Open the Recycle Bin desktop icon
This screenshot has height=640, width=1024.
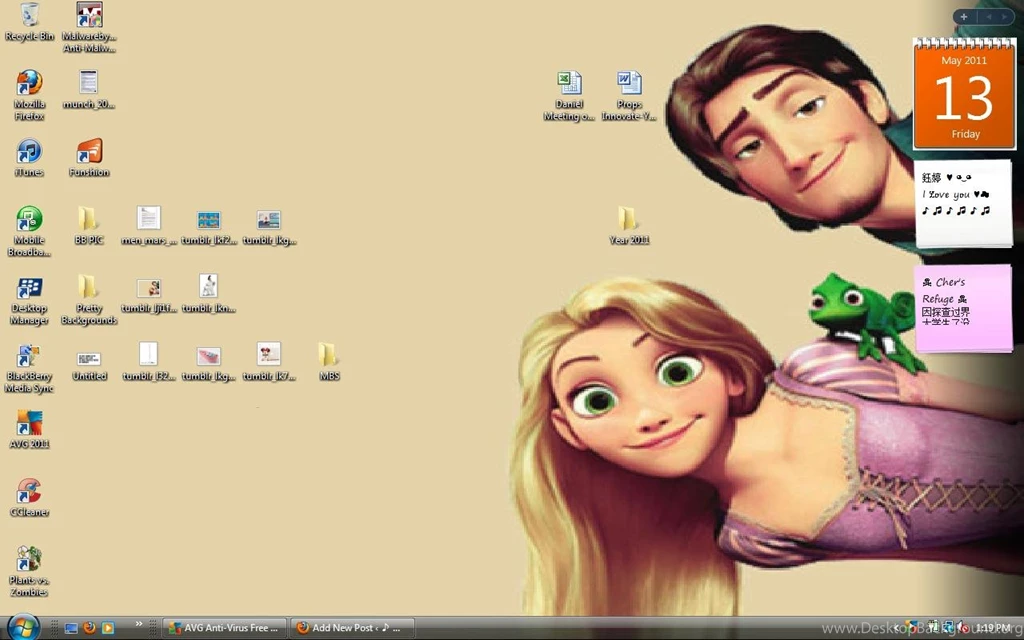29,22
